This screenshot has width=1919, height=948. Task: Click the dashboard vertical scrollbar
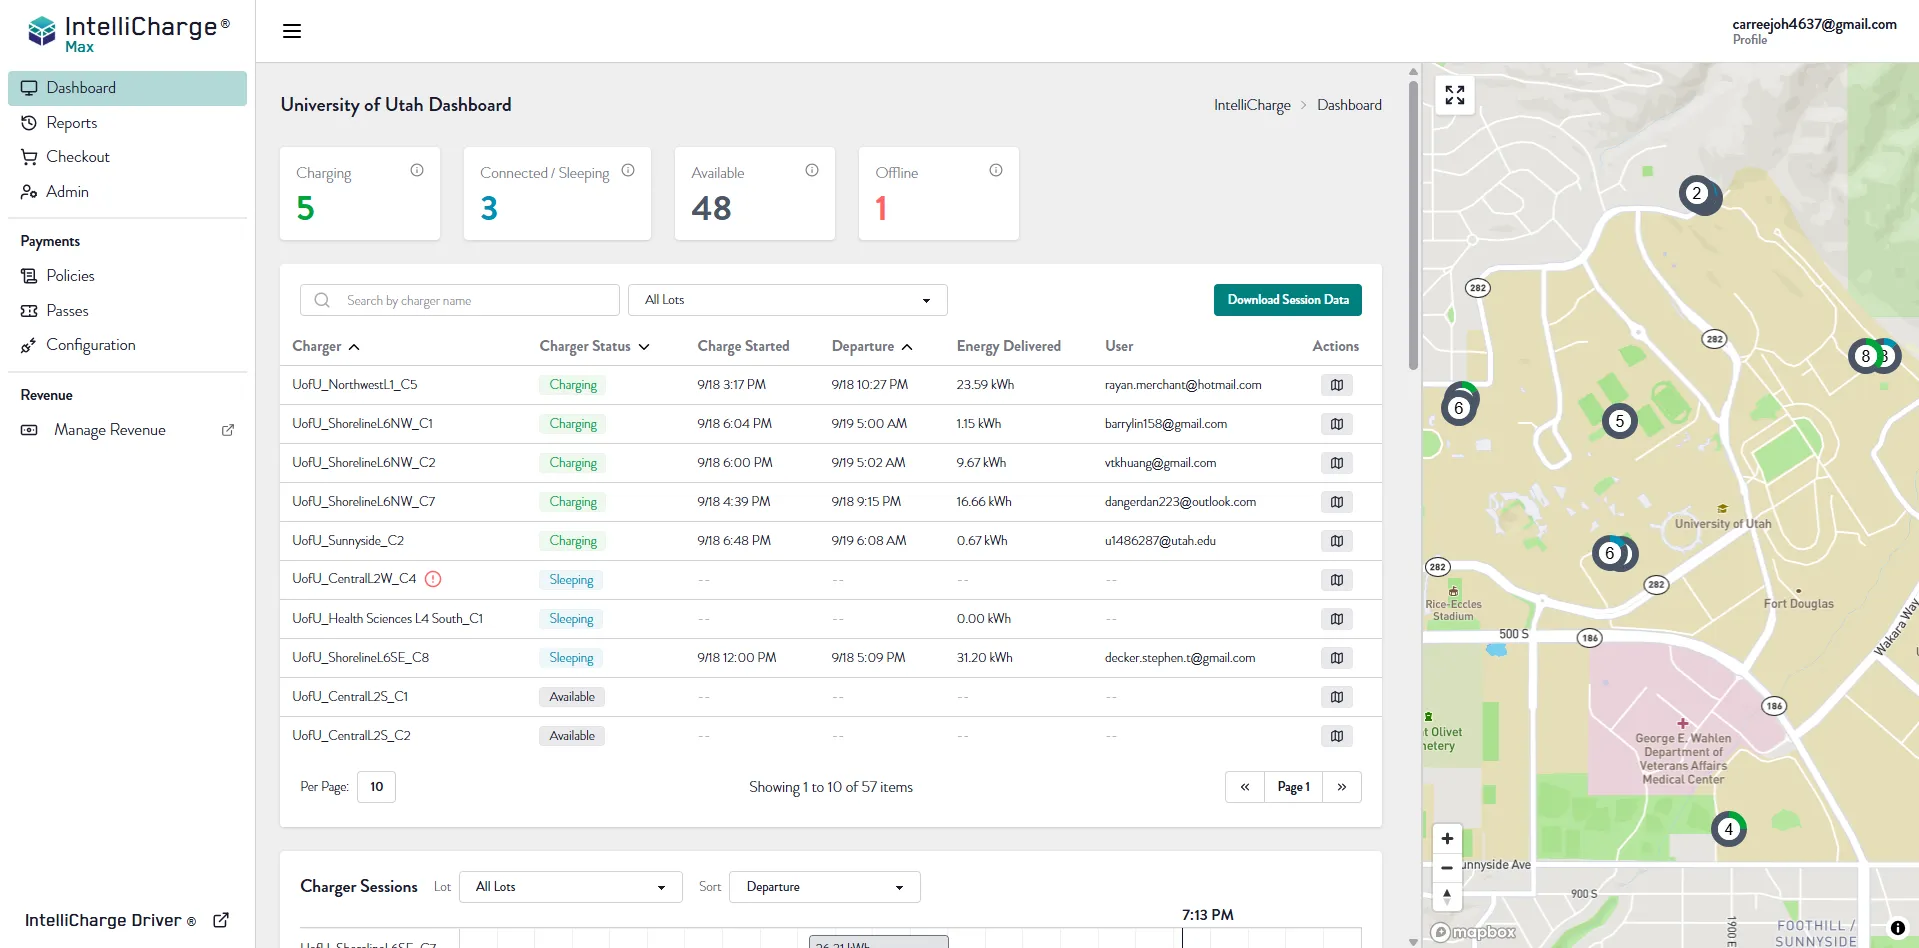(1413, 225)
